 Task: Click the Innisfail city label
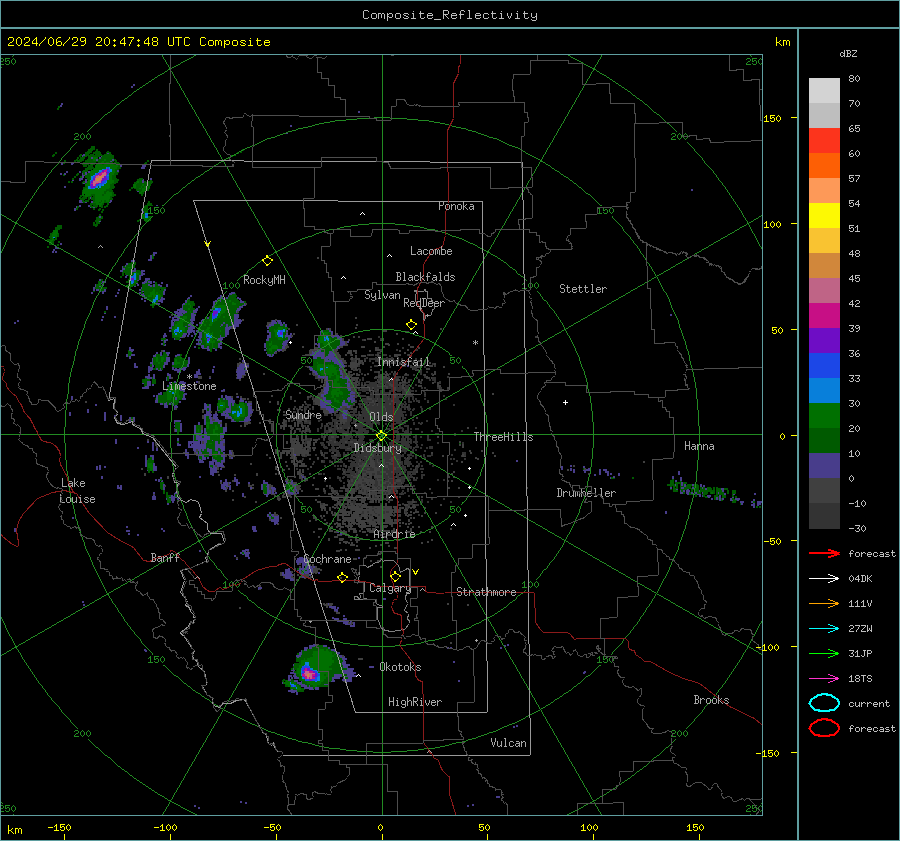click(x=403, y=362)
